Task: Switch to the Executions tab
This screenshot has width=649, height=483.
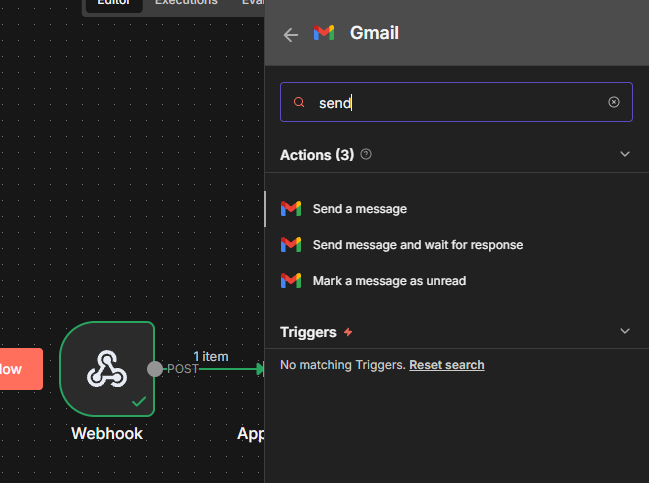Action: tap(186, 3)
